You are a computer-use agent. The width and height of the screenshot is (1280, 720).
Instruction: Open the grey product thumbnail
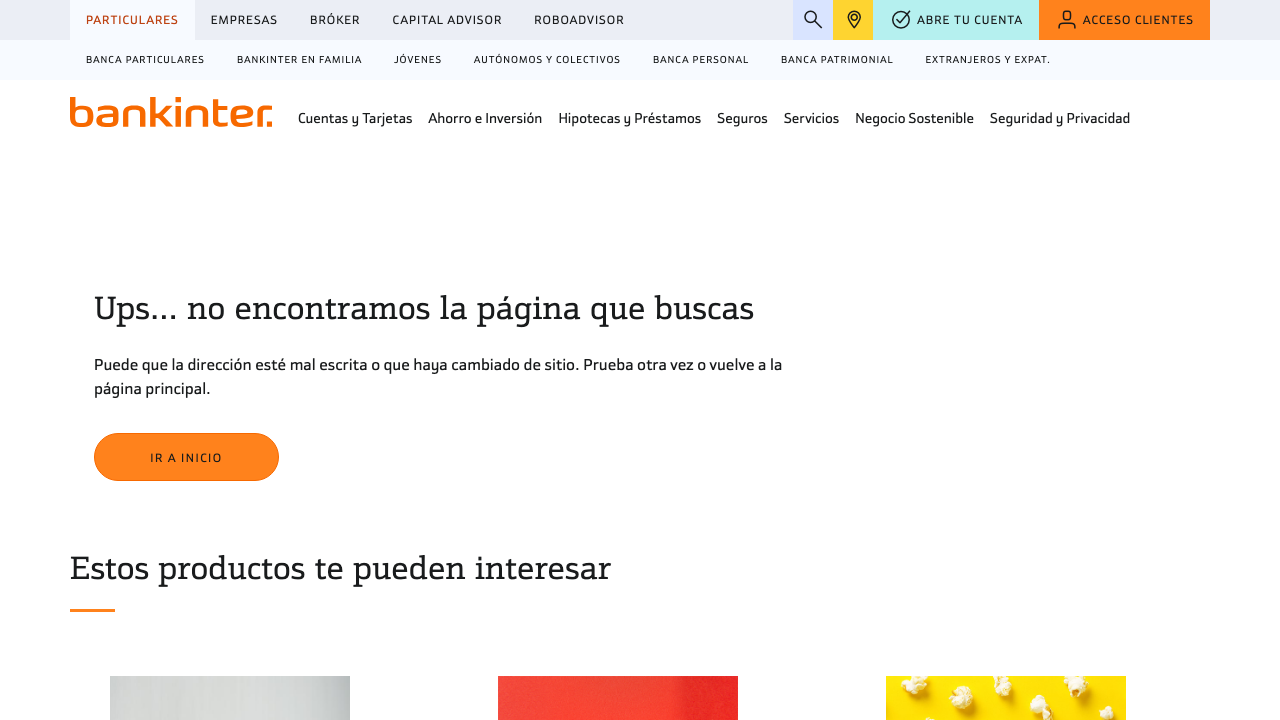230,698
